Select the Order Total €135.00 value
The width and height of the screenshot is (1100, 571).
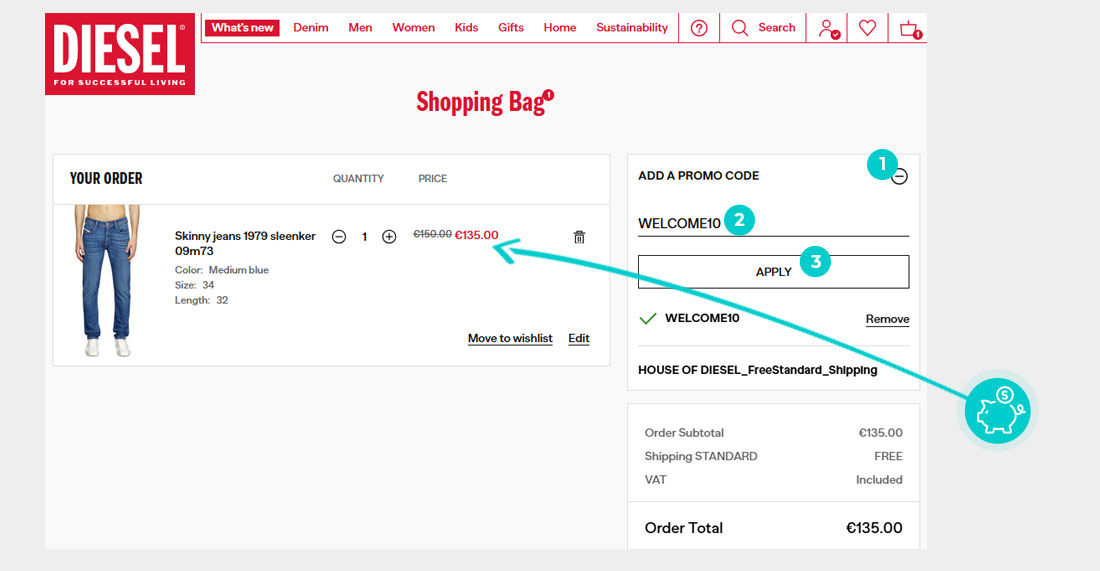tap(874, 528)
